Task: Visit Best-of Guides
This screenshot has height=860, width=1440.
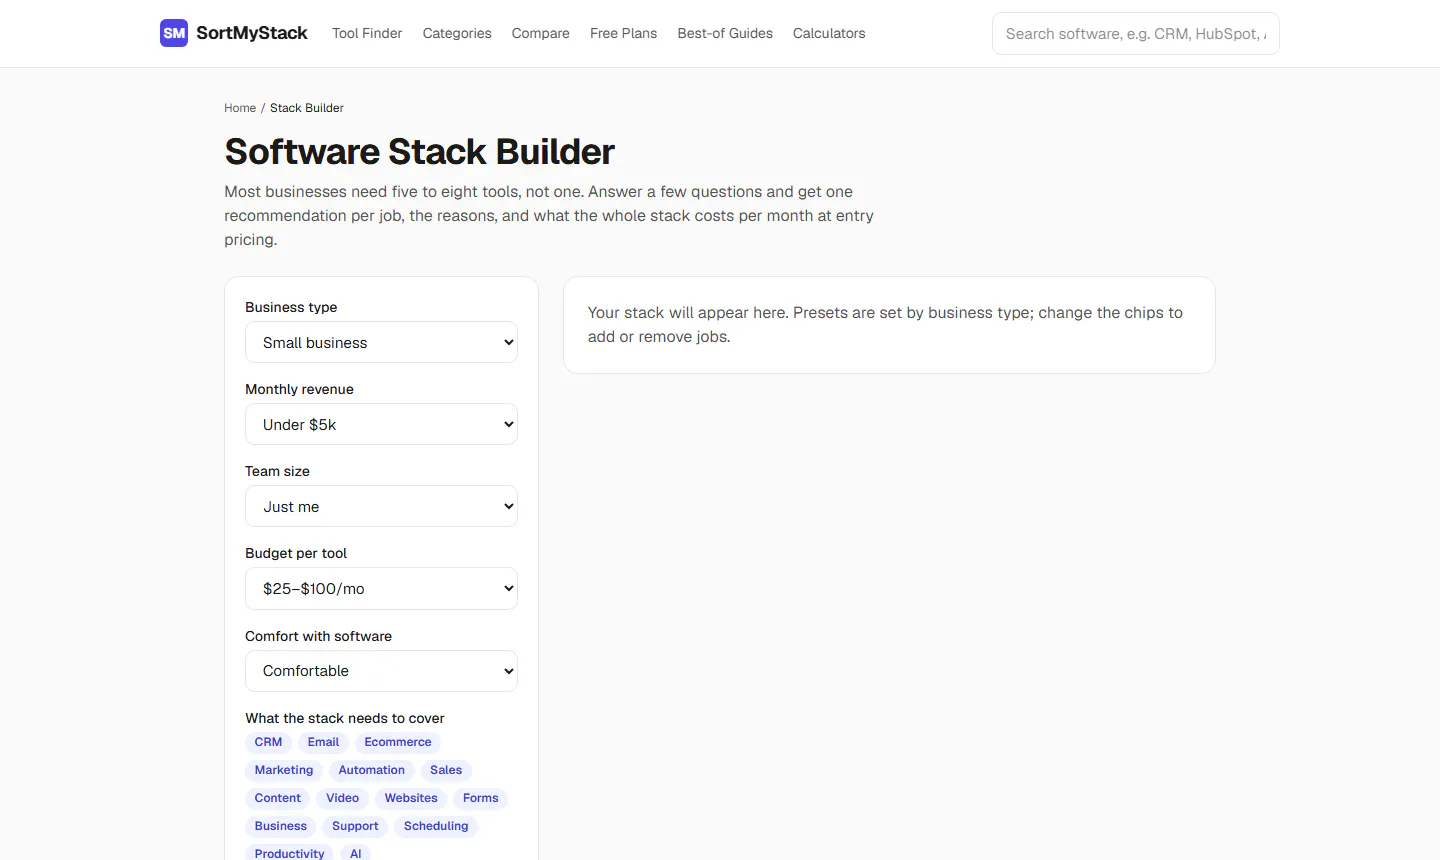Action: click(x=725, y=33)
